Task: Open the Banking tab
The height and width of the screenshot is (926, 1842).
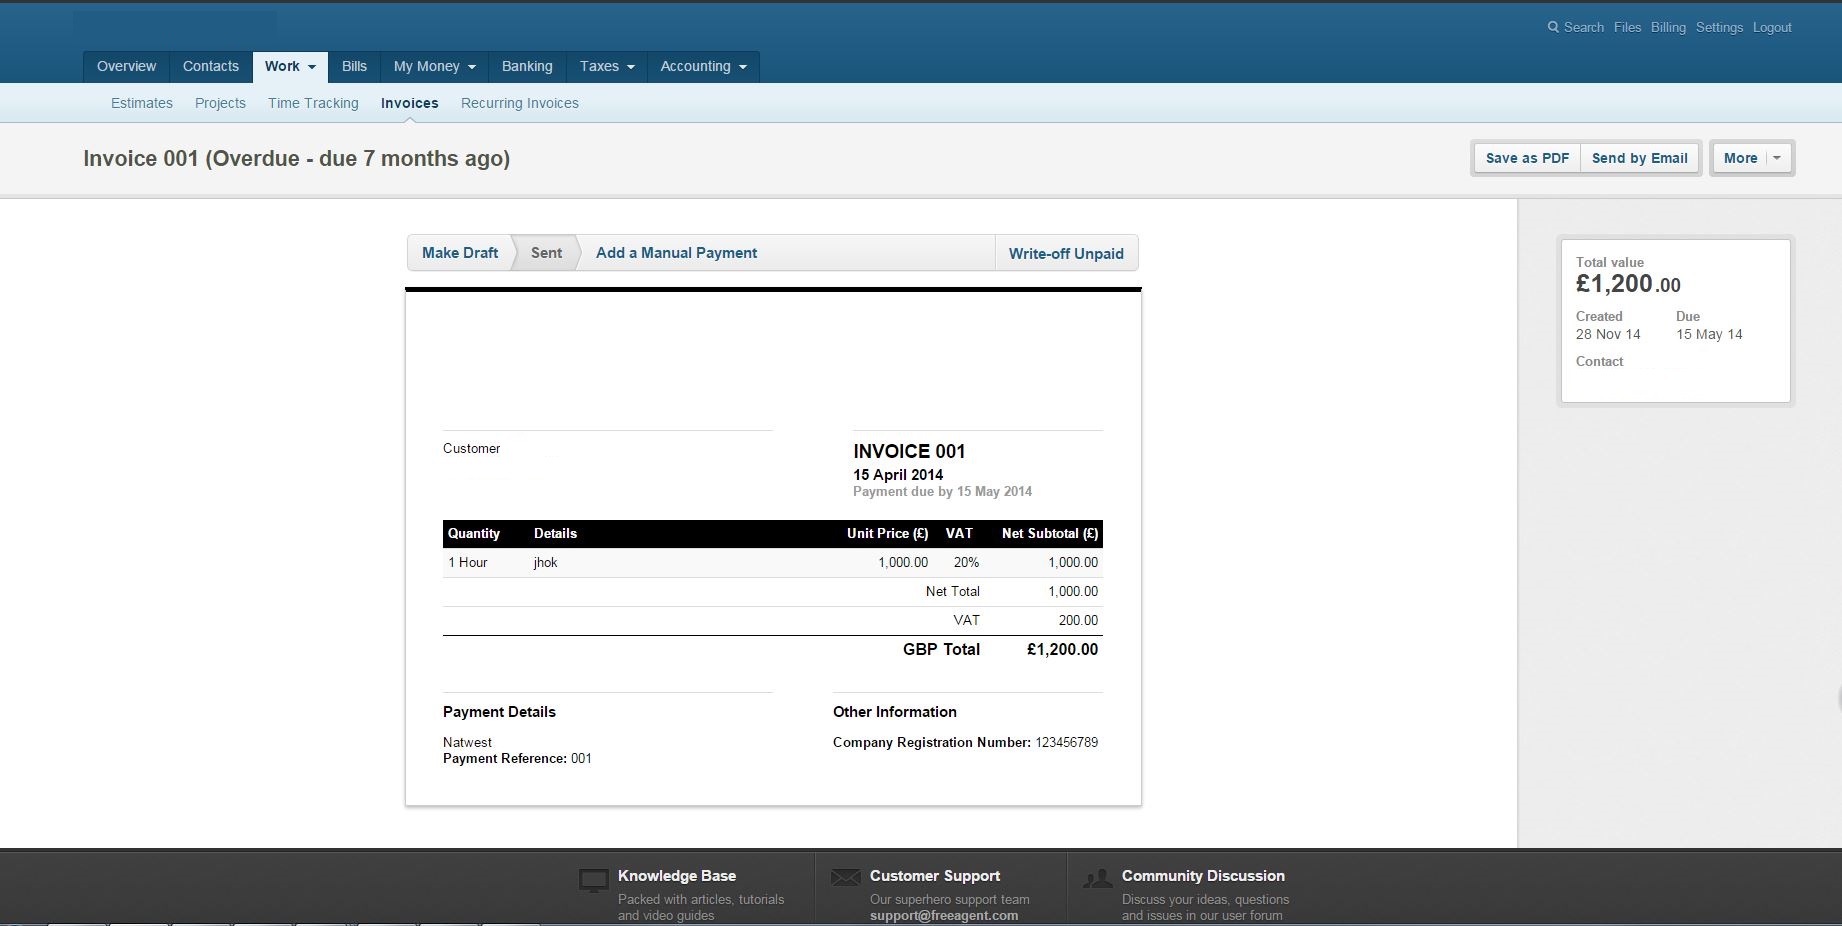Action: pyautogui.click(x=527, y=66)
